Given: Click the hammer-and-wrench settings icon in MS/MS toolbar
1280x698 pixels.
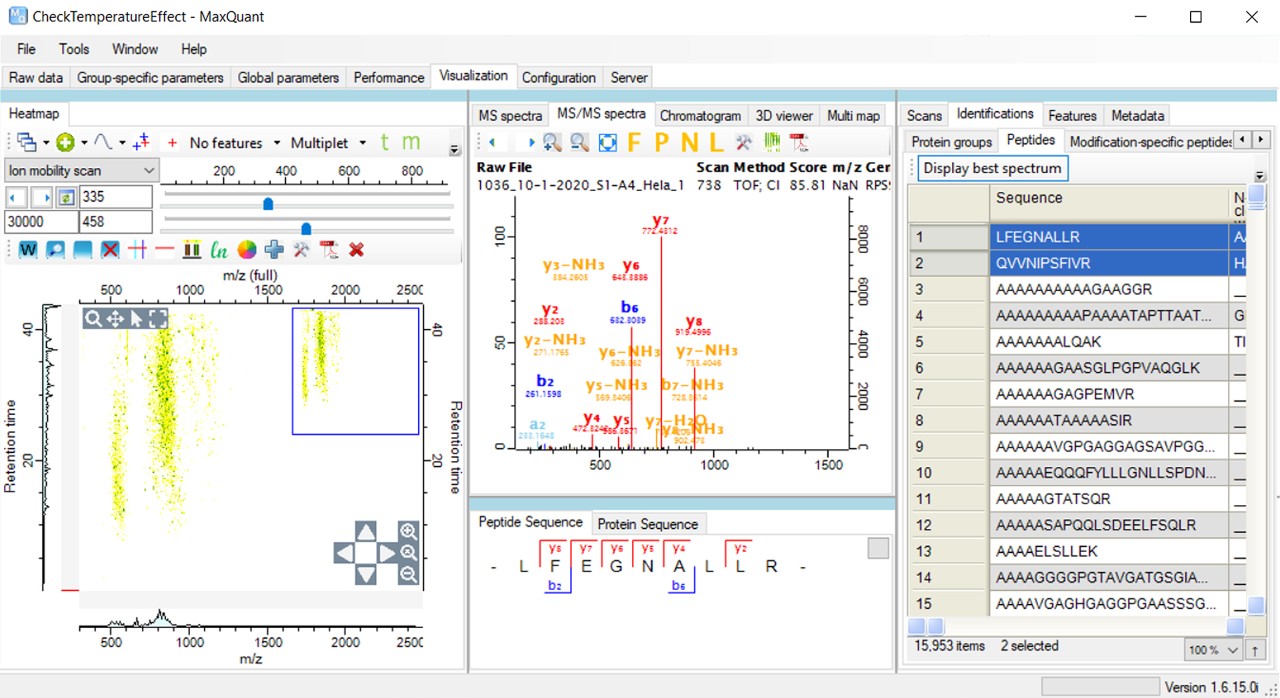Looking at the screenshot, I should (x=744, y=143).
